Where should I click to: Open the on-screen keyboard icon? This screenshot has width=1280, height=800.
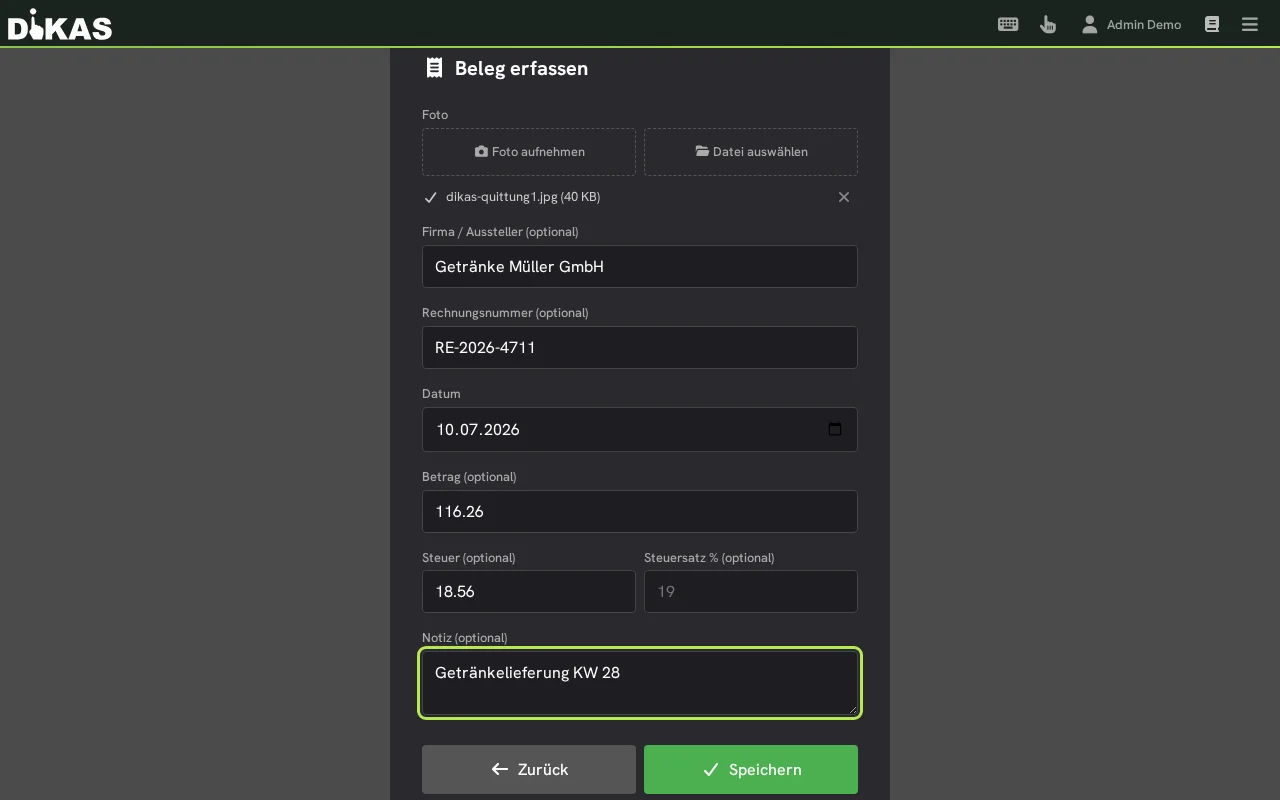[1008, 24]
